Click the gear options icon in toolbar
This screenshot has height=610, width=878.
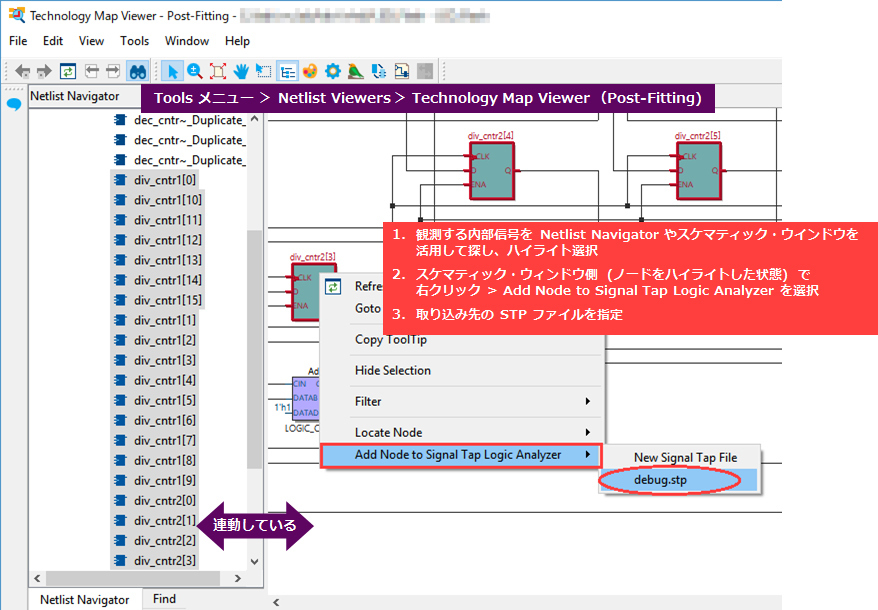click(333, 71)
